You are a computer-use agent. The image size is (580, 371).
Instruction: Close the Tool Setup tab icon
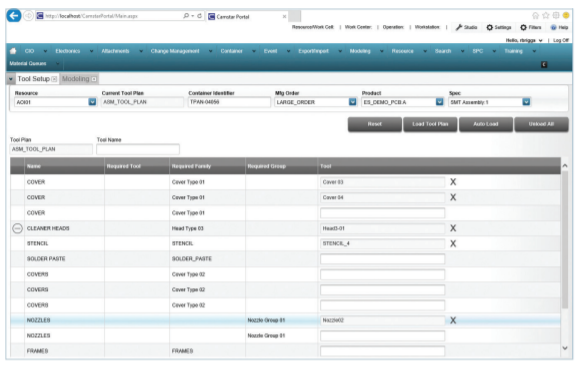[x=54, y=79]
